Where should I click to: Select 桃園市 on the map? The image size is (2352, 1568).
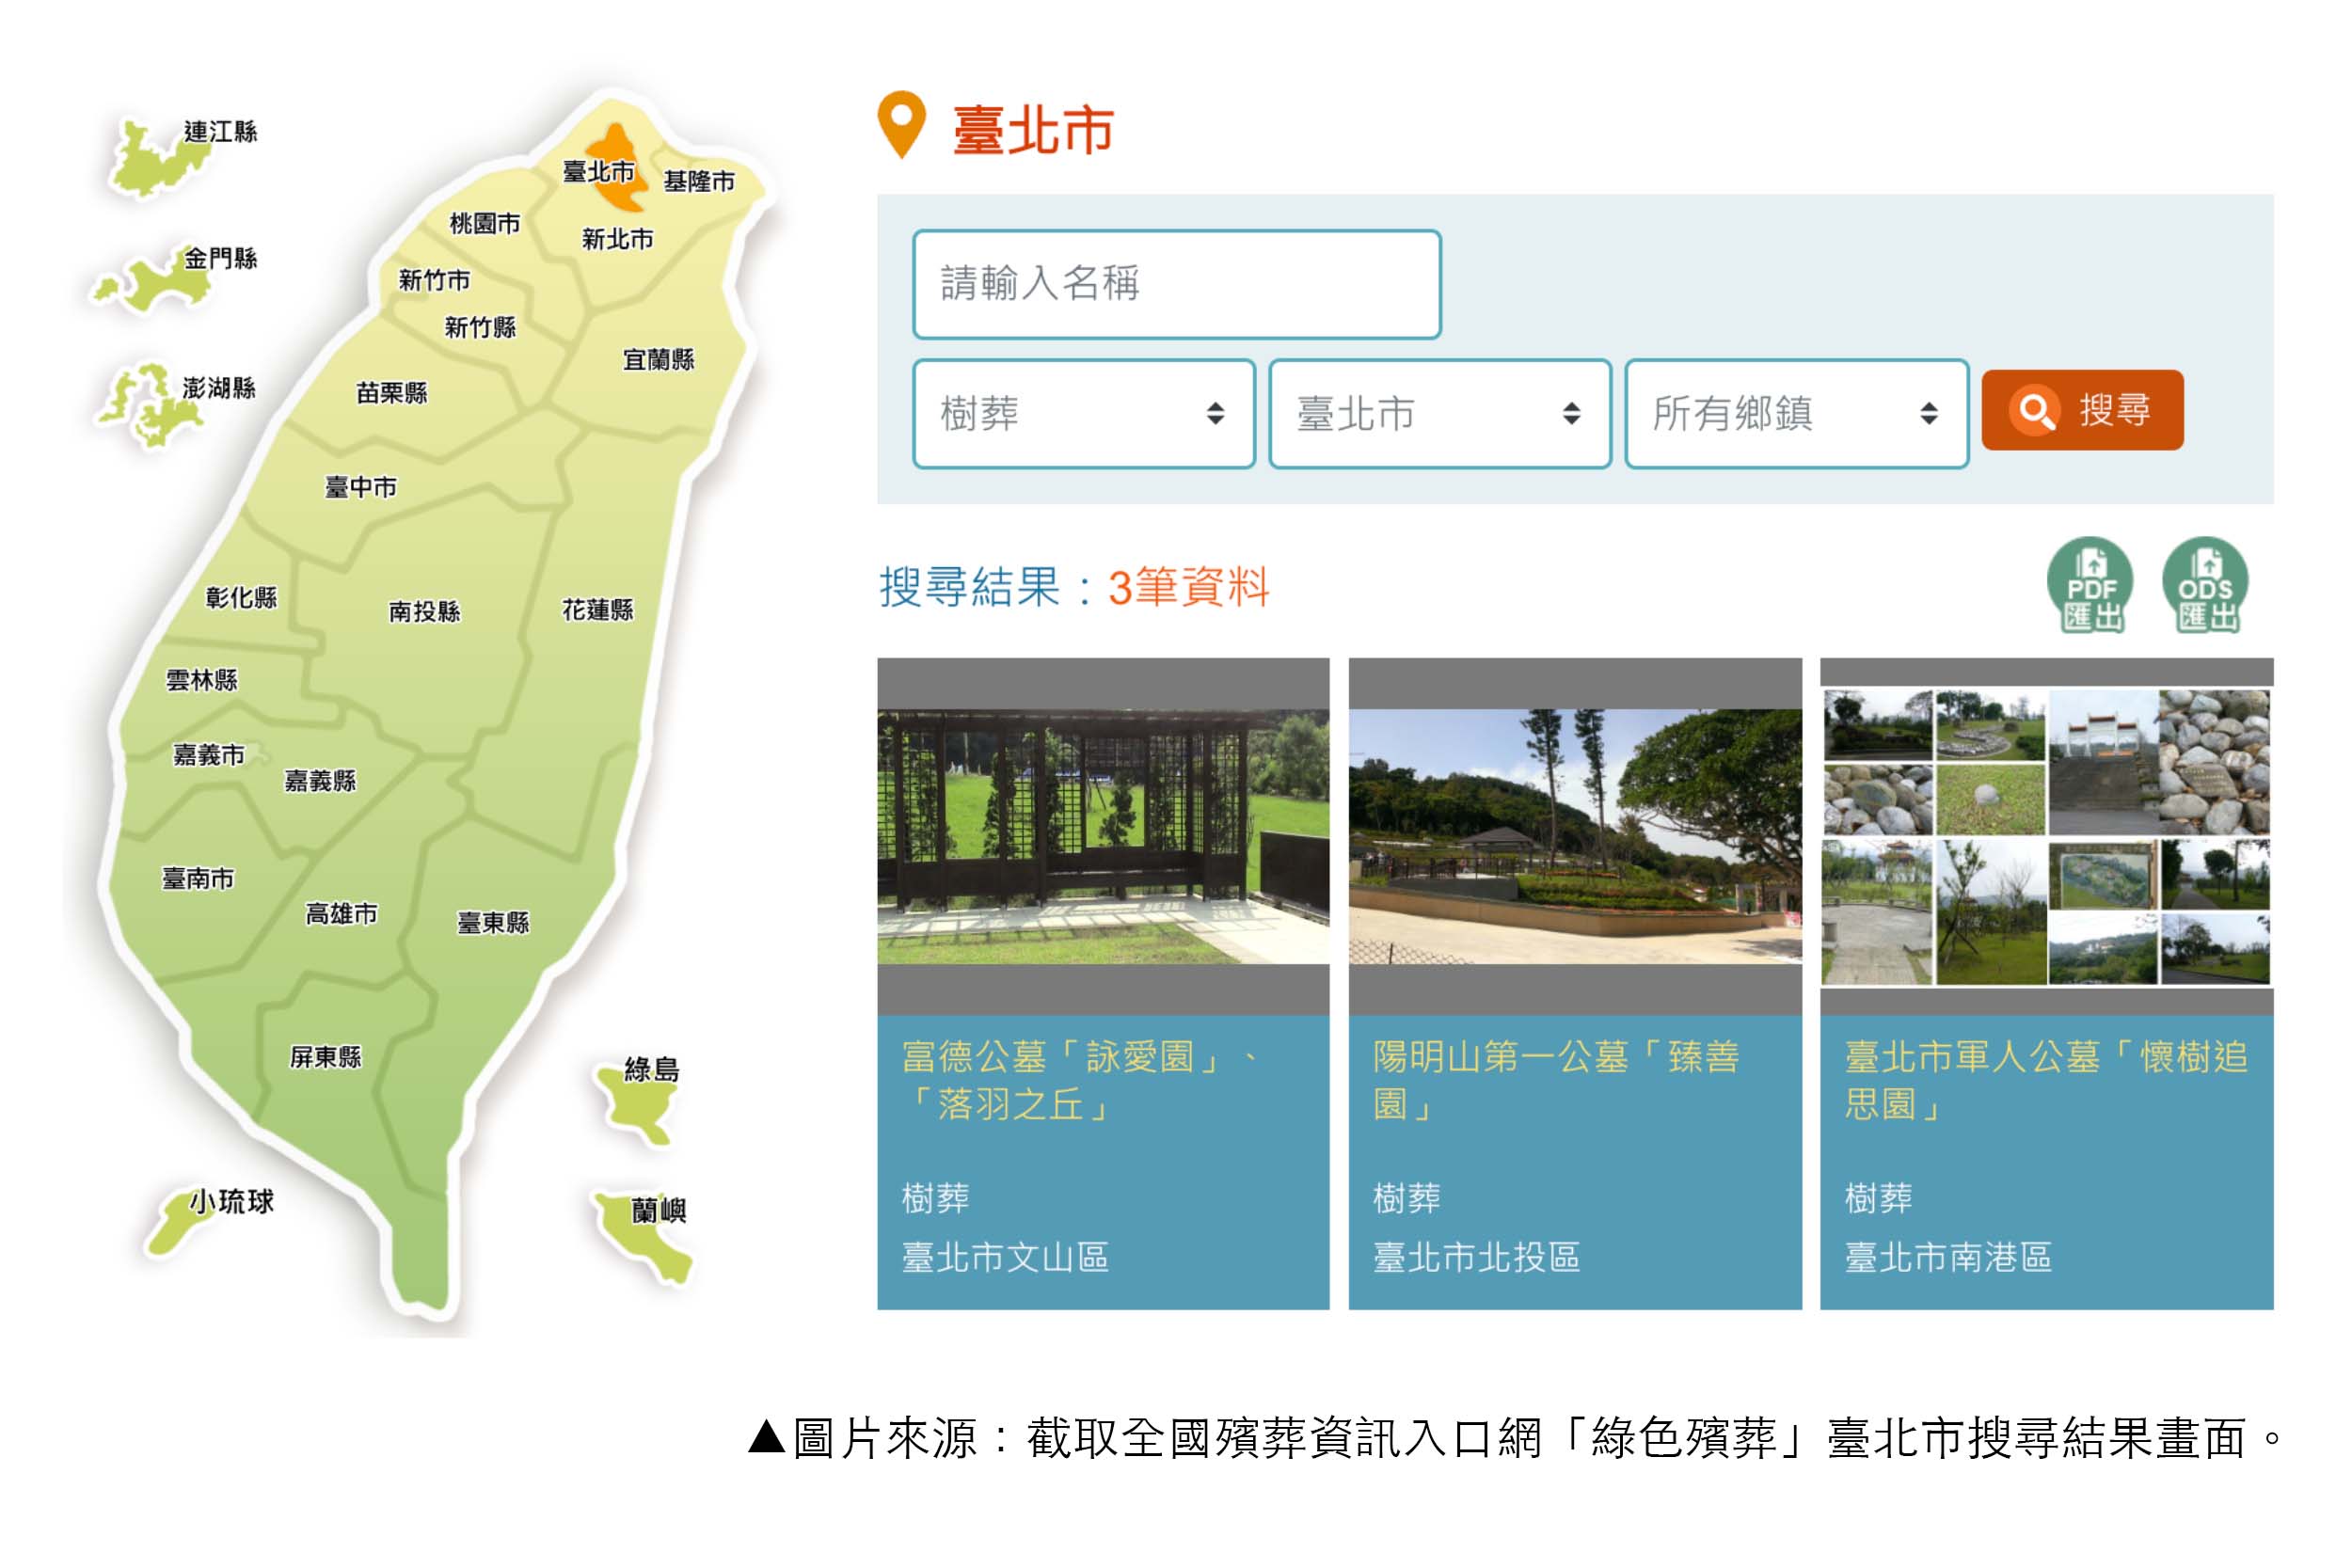pos(485,223)
